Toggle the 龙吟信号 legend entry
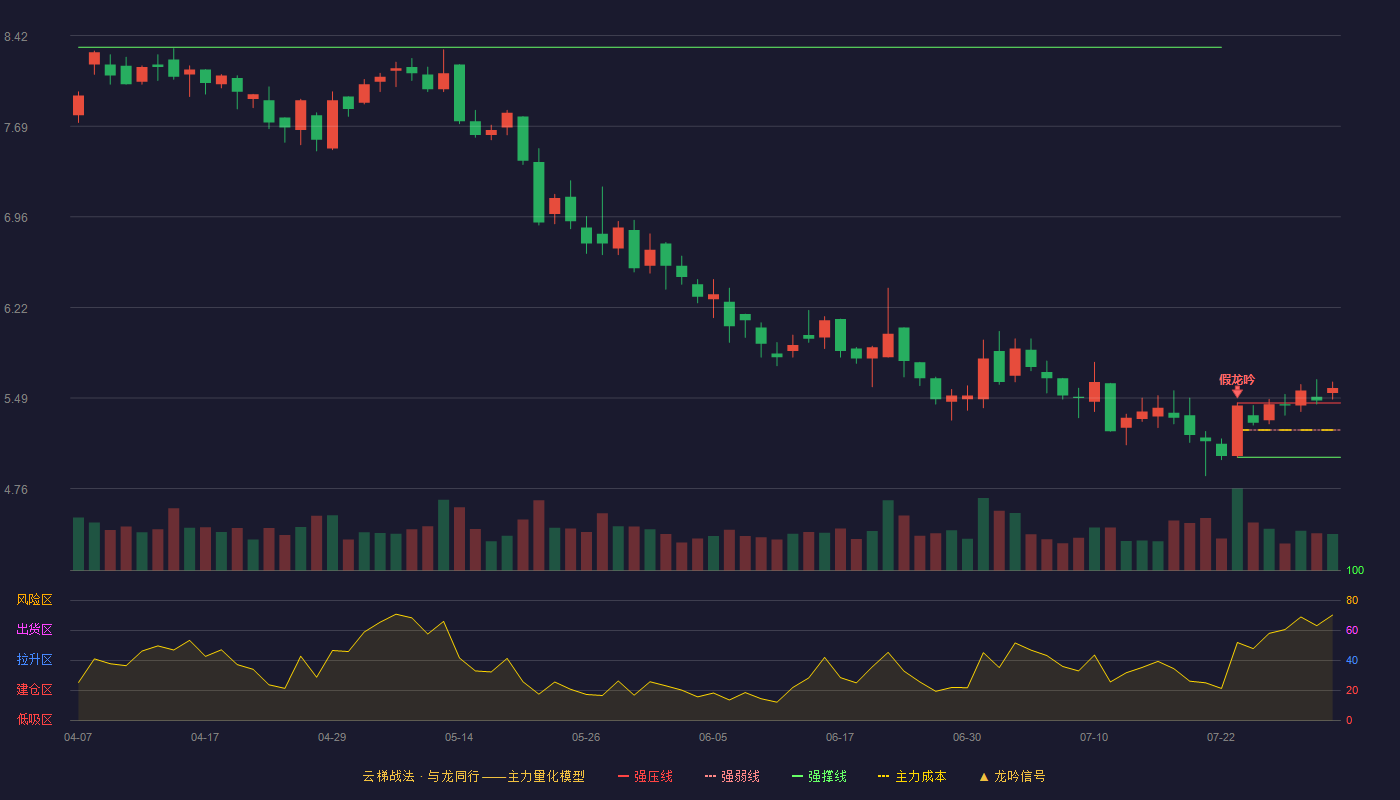This screenshot has height=800, width=1400. (1012, 776)
